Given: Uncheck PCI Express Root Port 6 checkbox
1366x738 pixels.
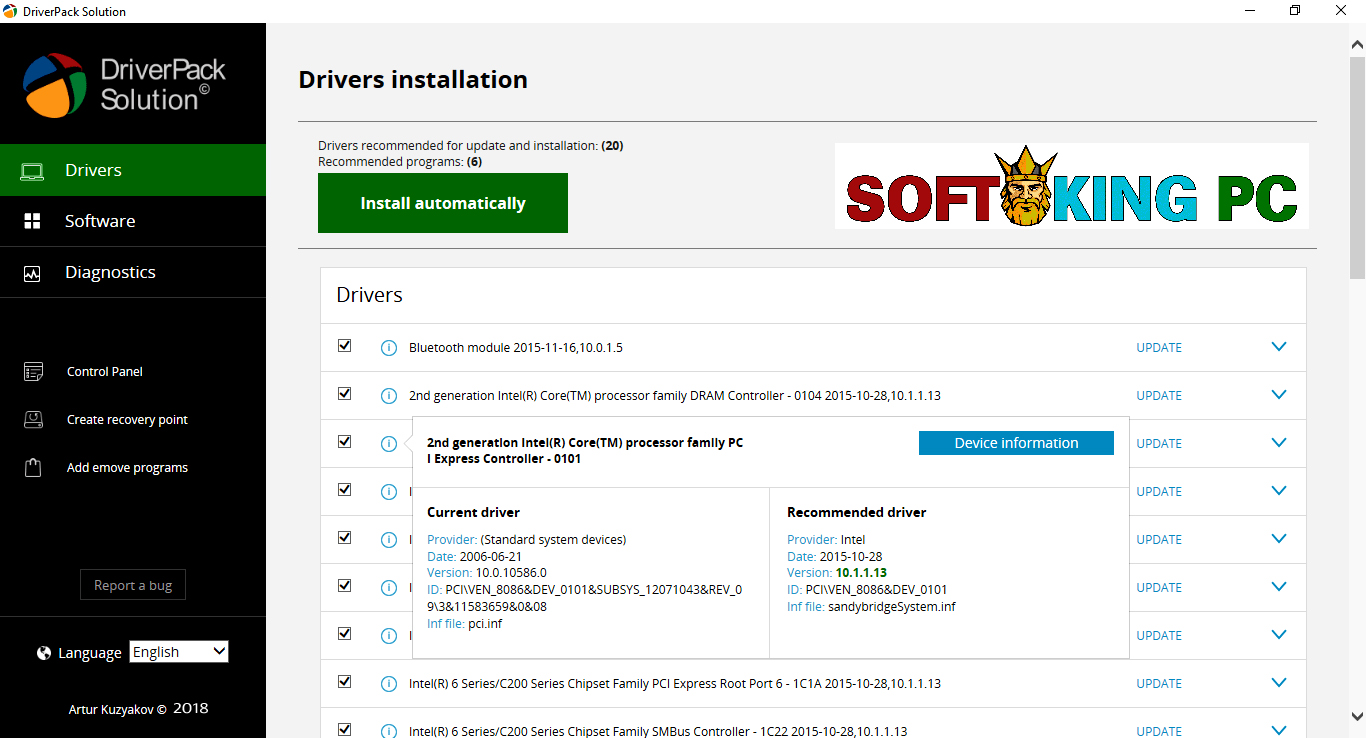Looking at the screenshot, I should tap(345, 682).
